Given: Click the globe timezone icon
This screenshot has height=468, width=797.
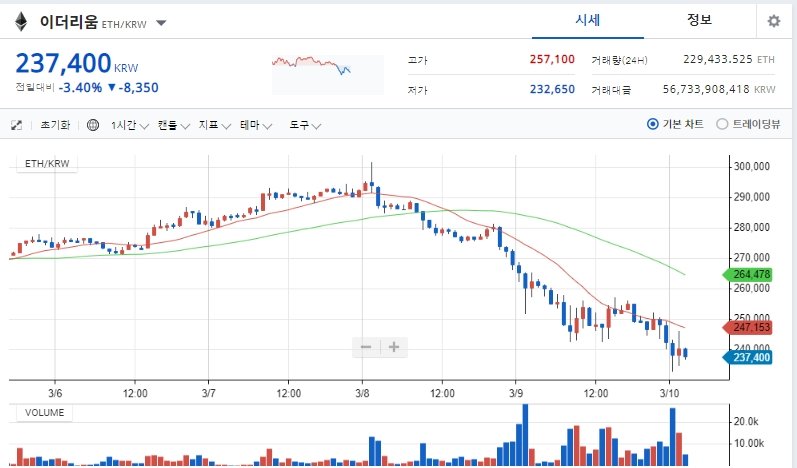Looking at the screenshot, I should 93,125.
